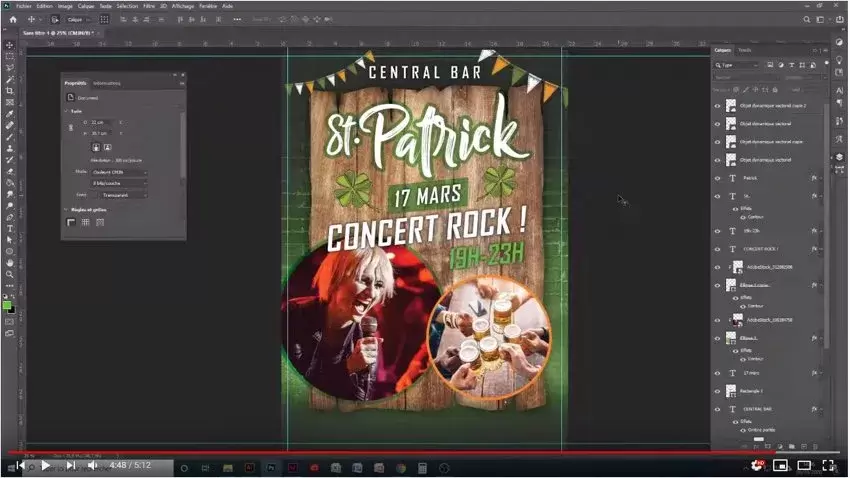This screenshot has width=850, height=478.
Task: Enter fullscreen video mode
Action: click(x=828, y=466)
